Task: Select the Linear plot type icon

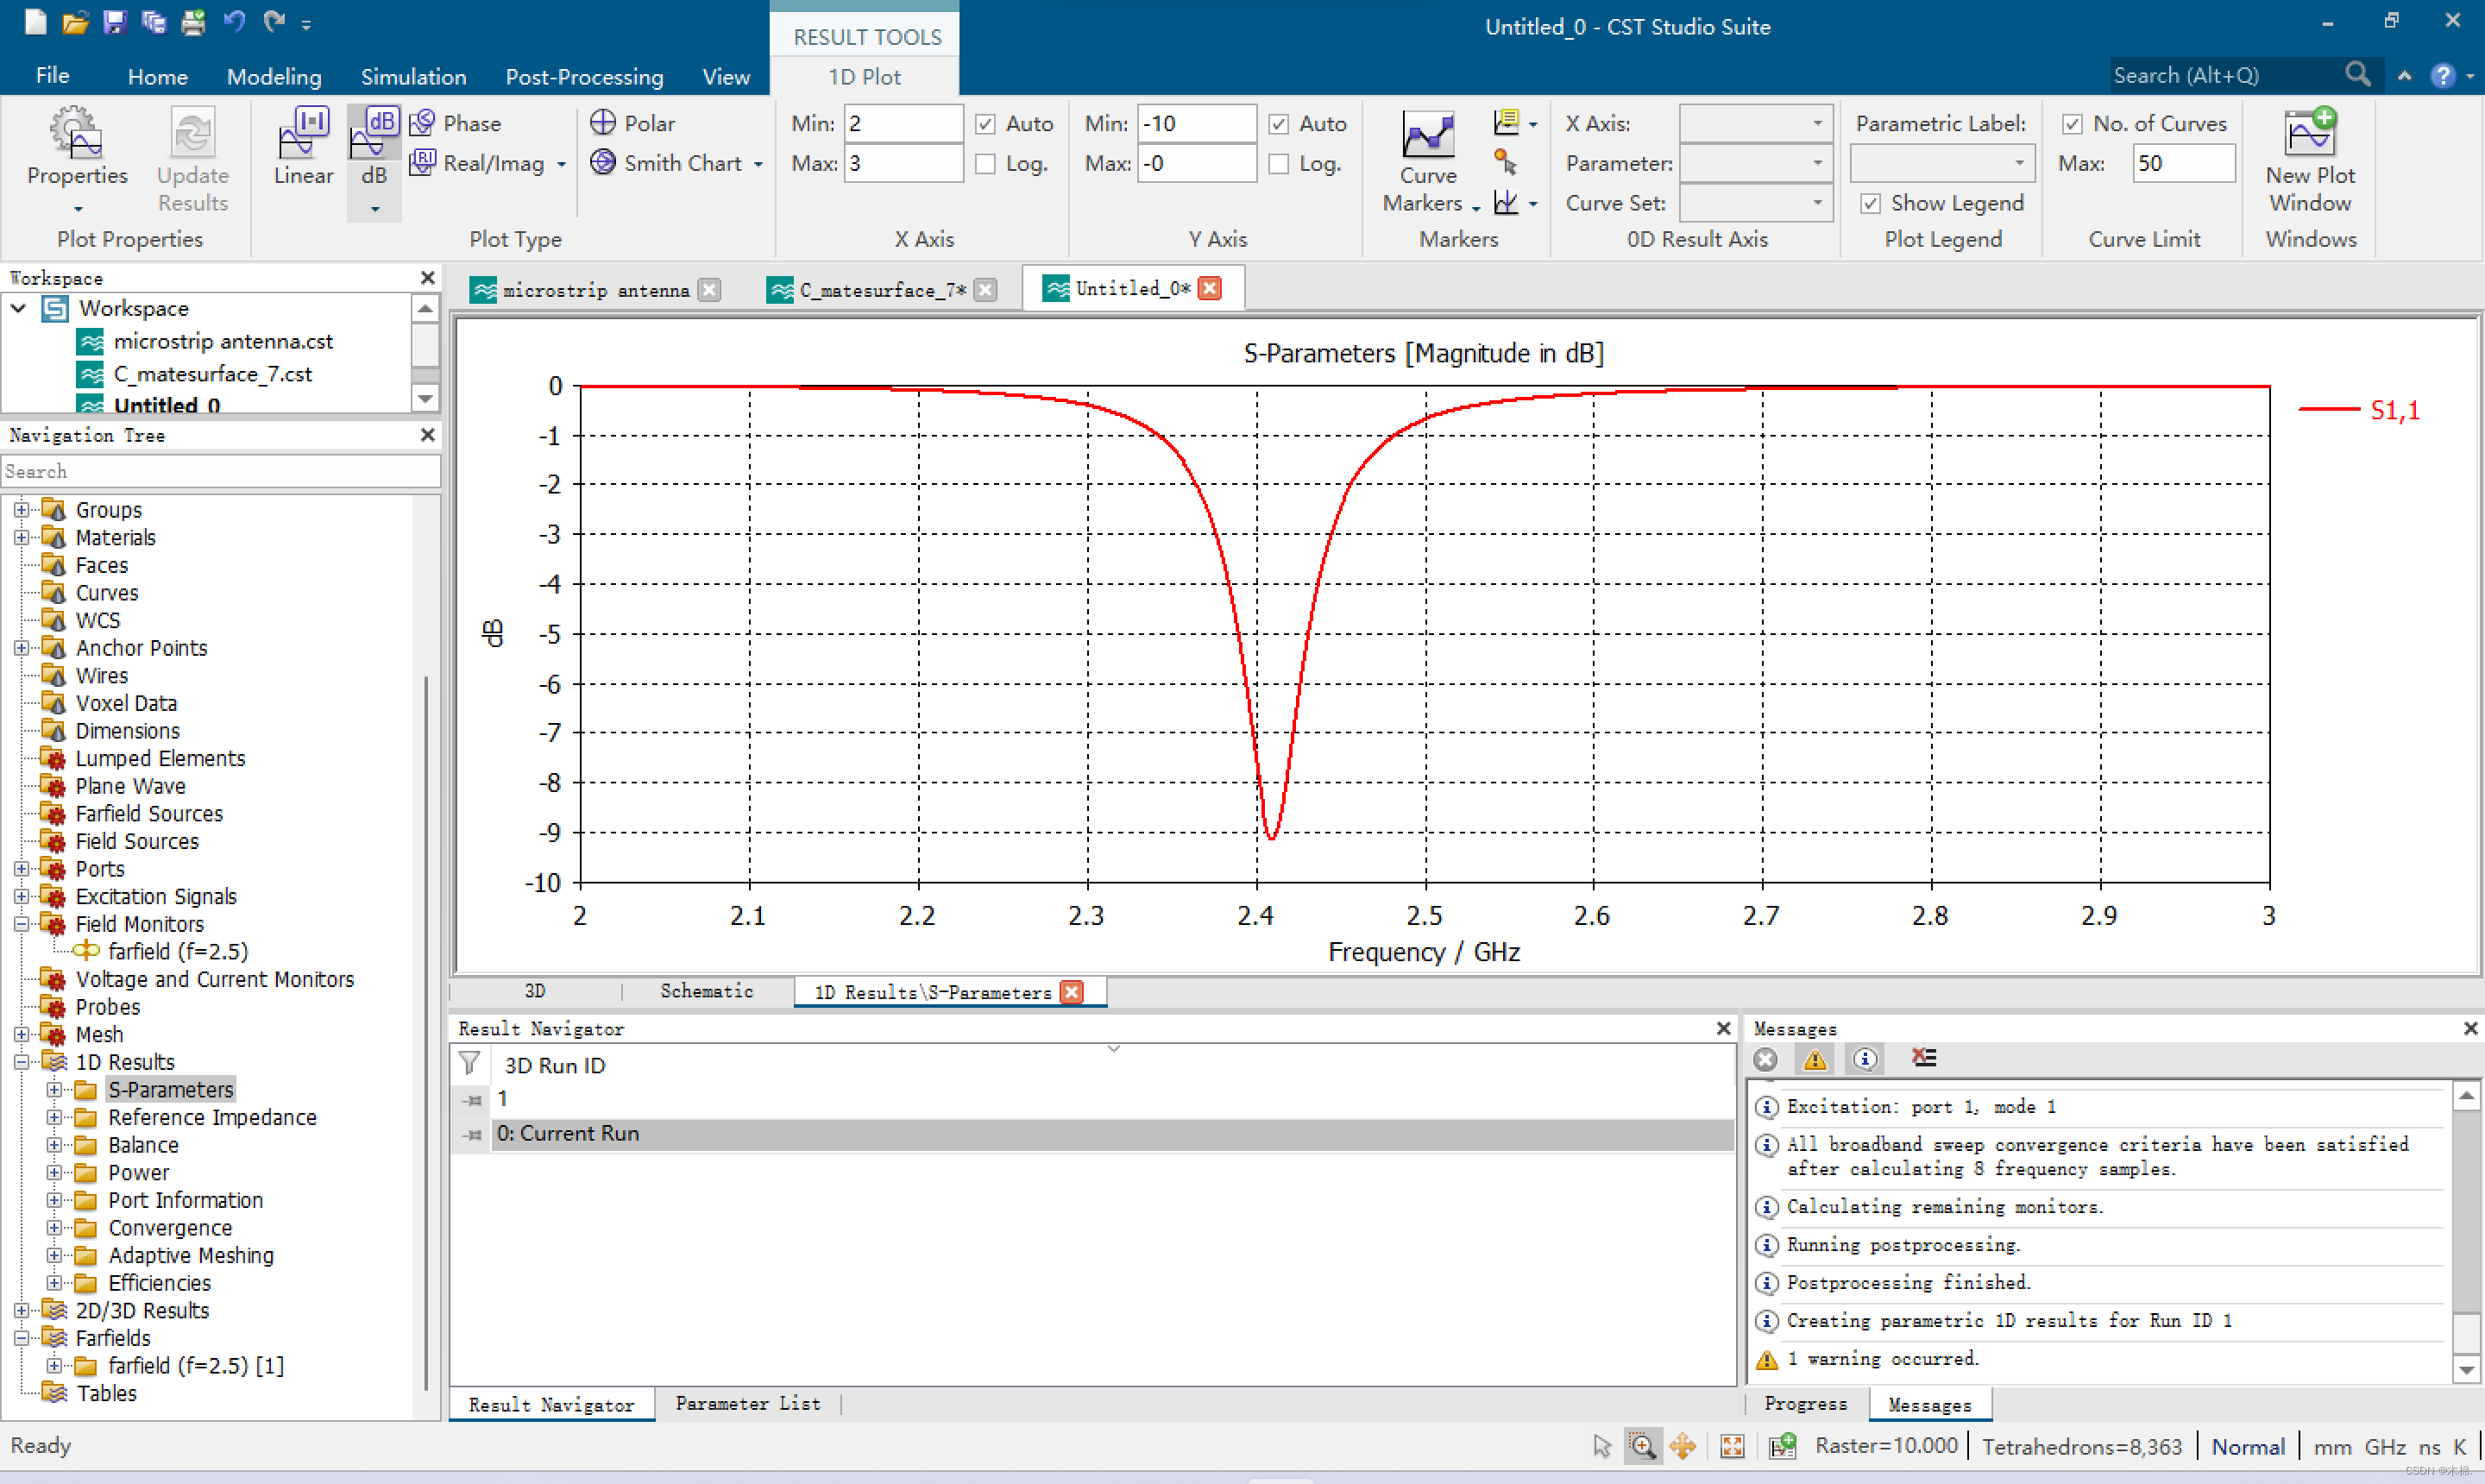Action: 303,135
